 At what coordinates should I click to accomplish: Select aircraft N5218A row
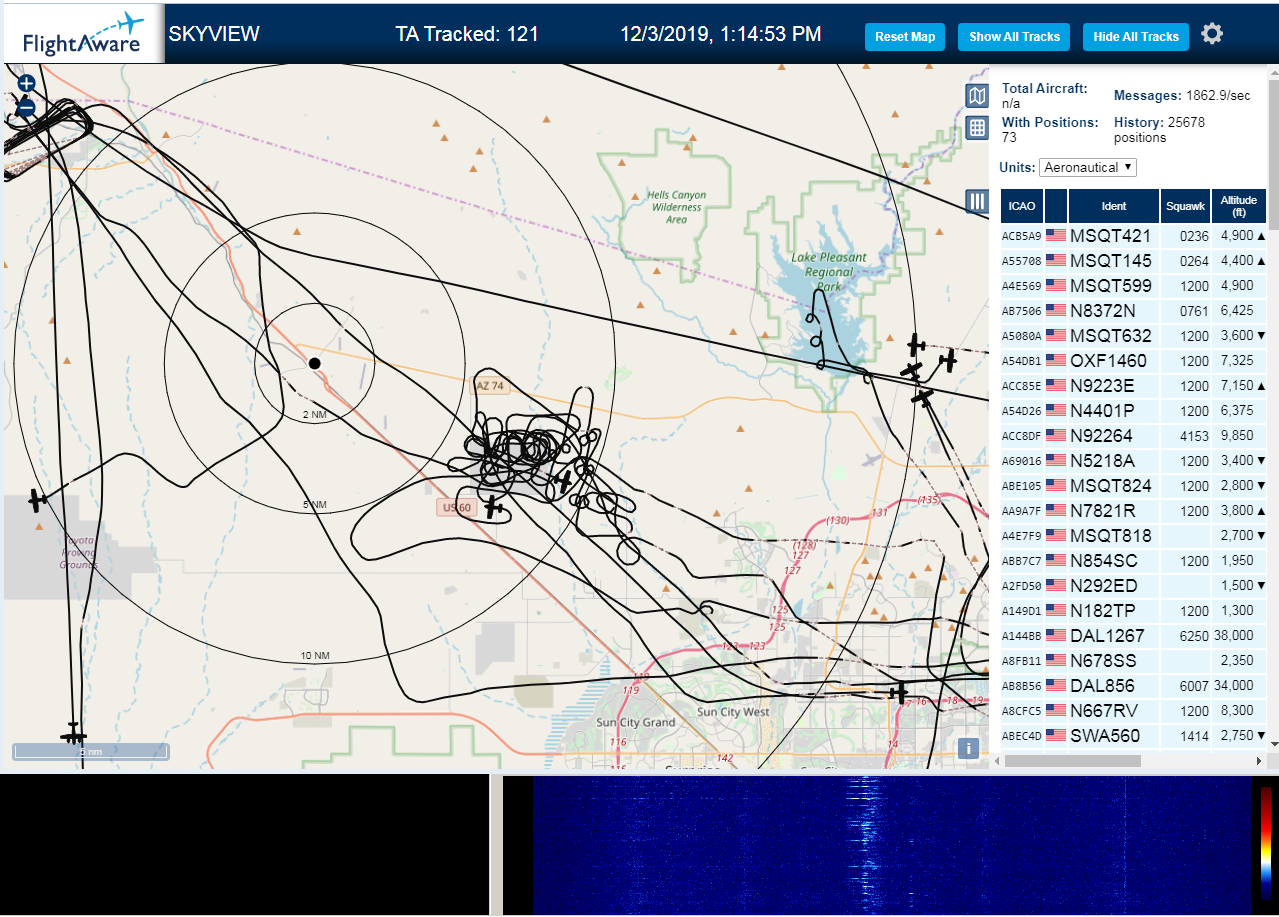[x=1133, y=461]
